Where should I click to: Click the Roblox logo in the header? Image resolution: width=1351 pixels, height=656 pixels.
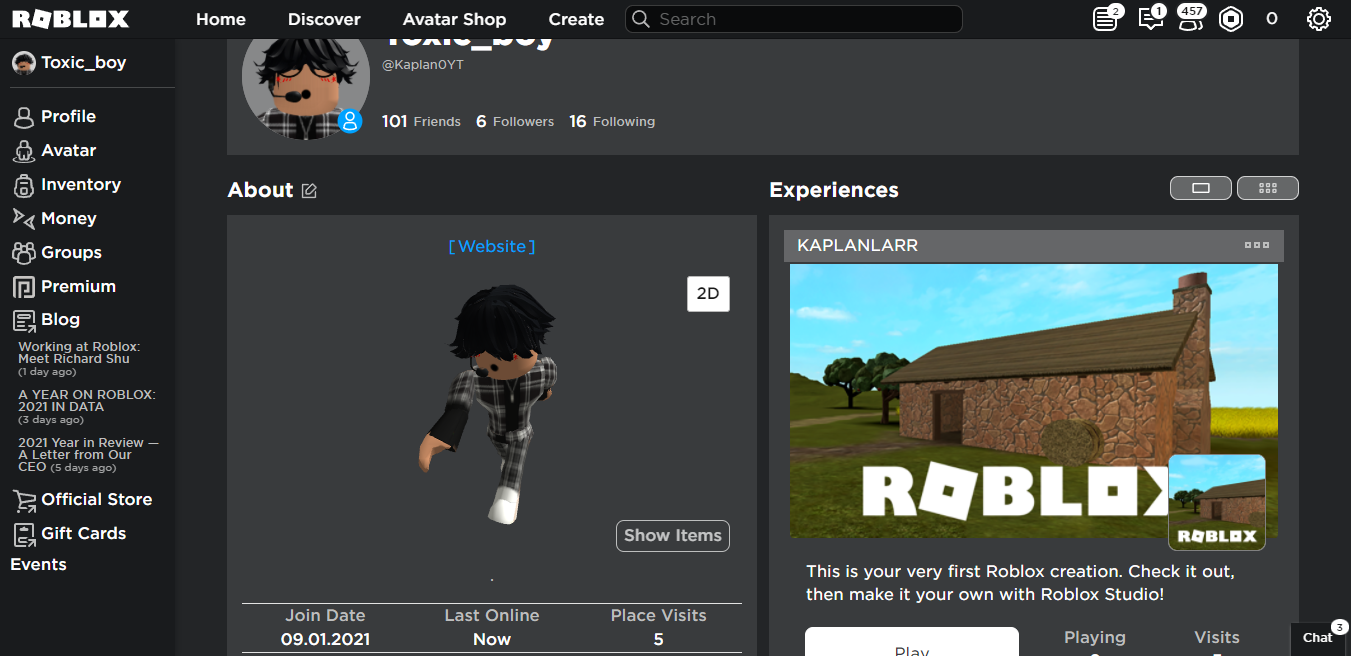[70, 19]
